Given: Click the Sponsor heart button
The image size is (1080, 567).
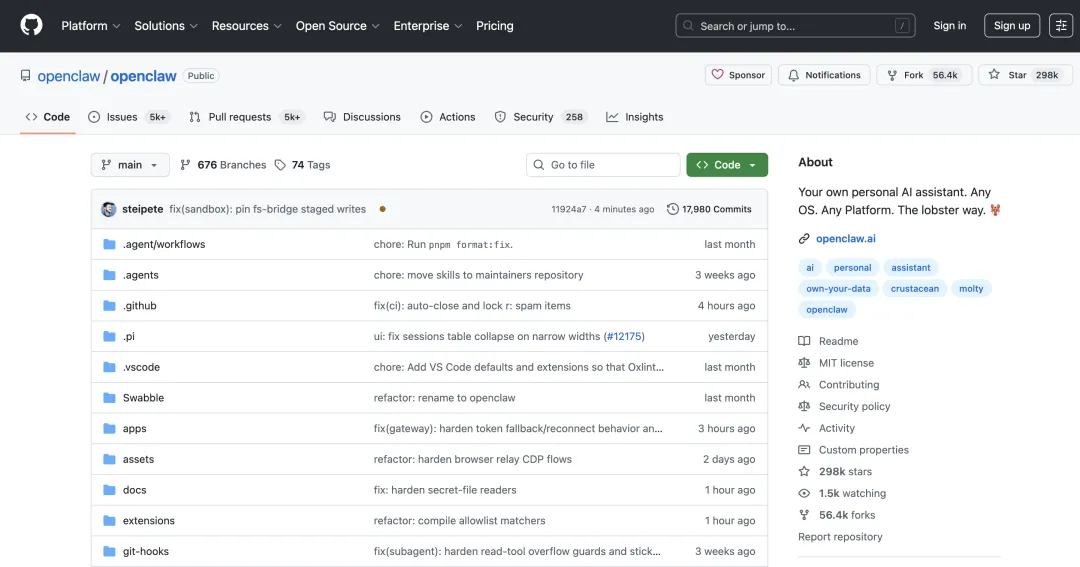Looking at the screenshot, I should click(x=738, y=75).
